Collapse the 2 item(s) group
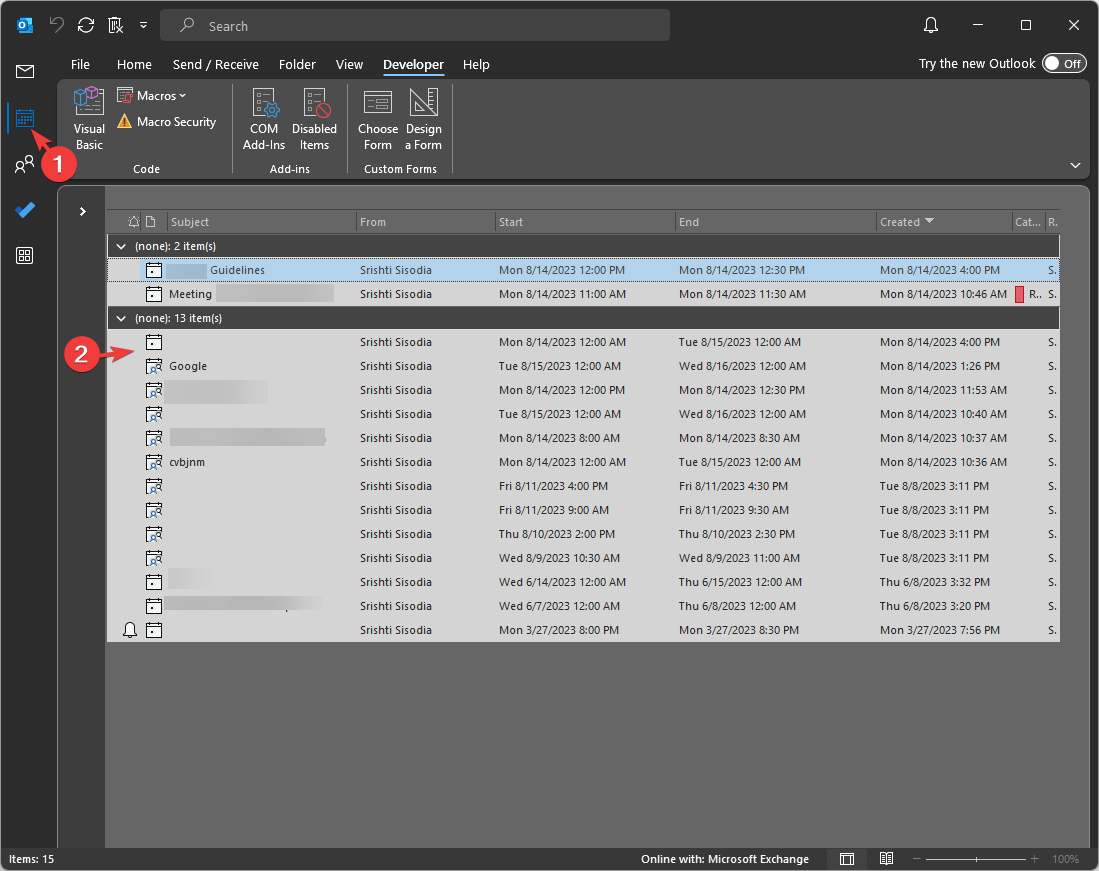The height and width of the screenshot is (871, 1099). pos(121,246)
